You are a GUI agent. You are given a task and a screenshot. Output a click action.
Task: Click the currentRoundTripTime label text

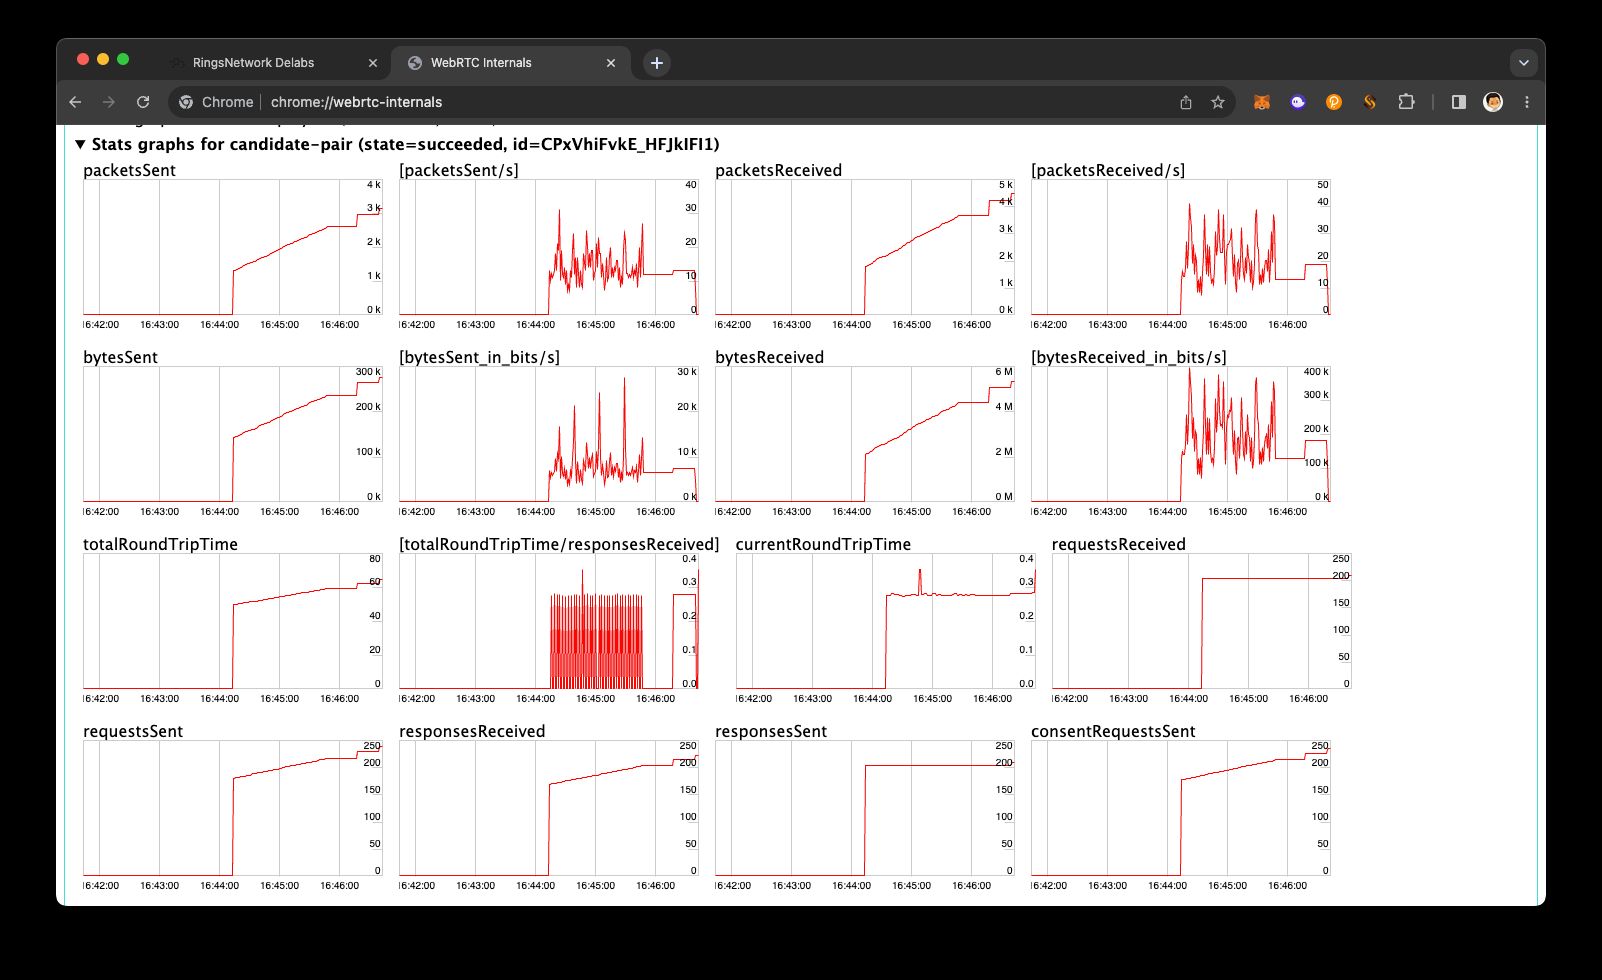(x=823, y=544)
